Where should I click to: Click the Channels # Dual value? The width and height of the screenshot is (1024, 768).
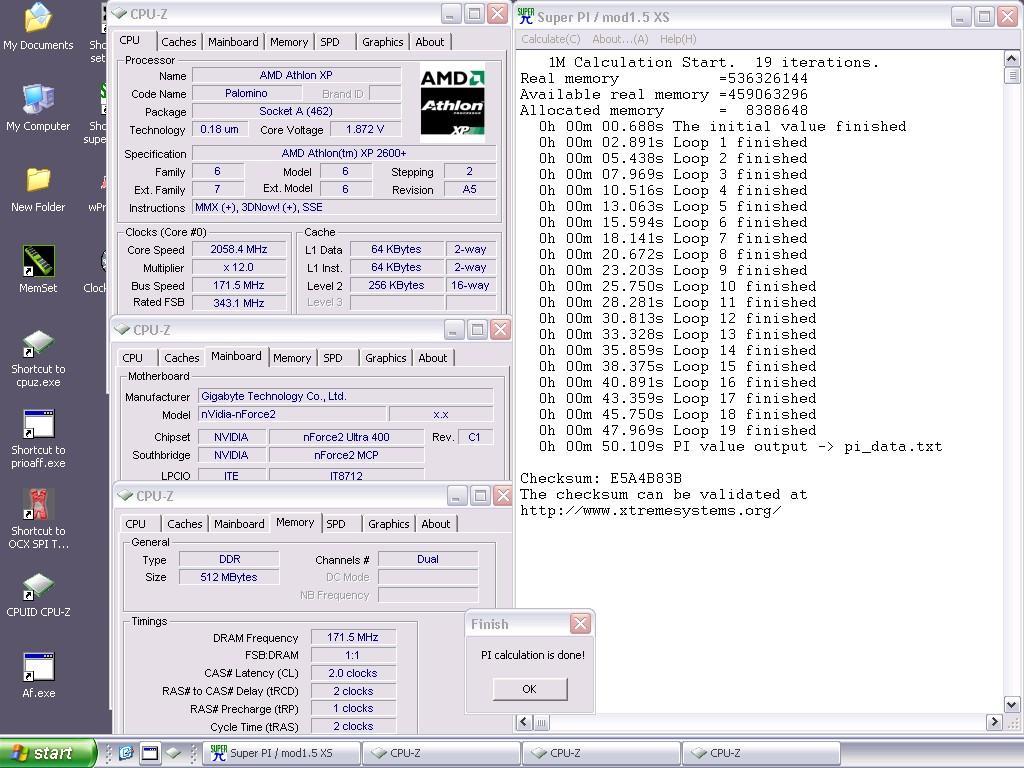(428, 559)
